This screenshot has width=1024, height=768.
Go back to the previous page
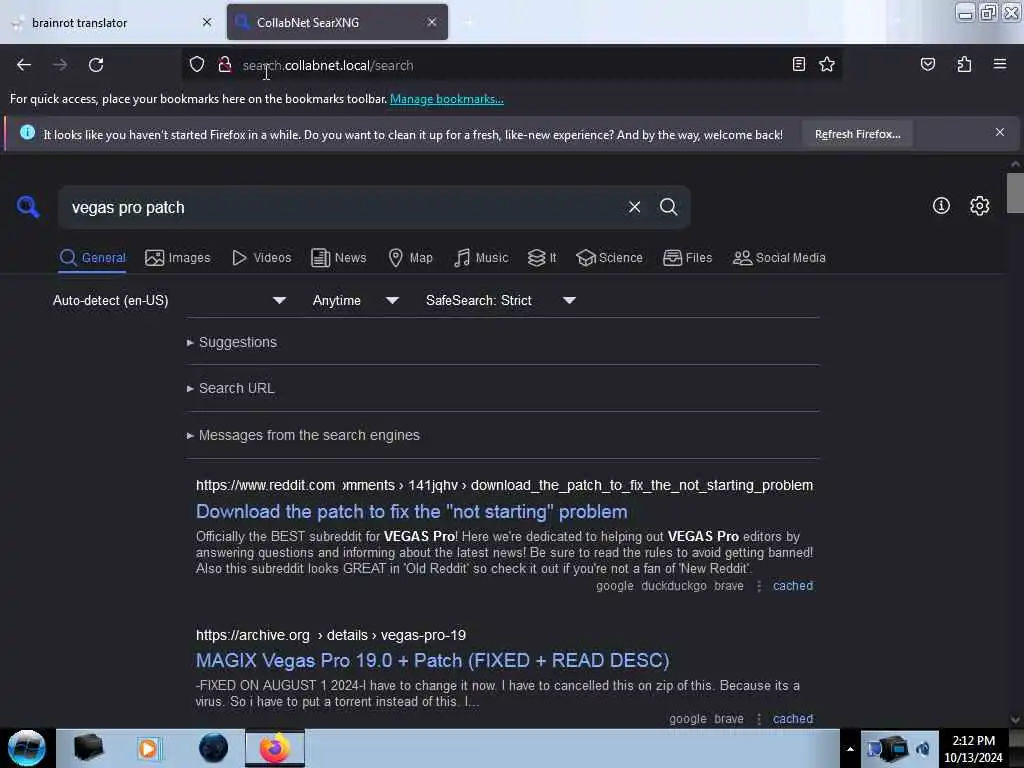(x=24, y=65)
